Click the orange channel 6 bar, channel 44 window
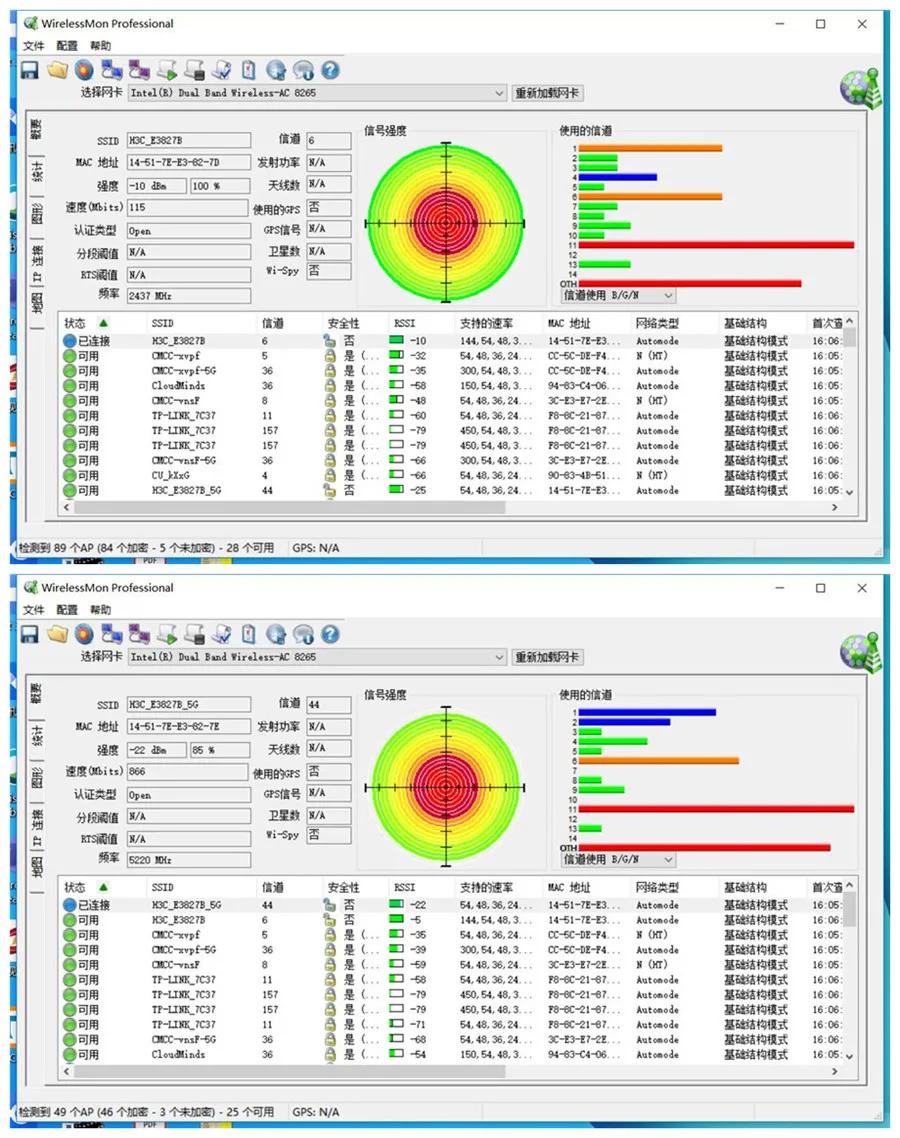Screen dimensions: 900x1138 (658, 761)
